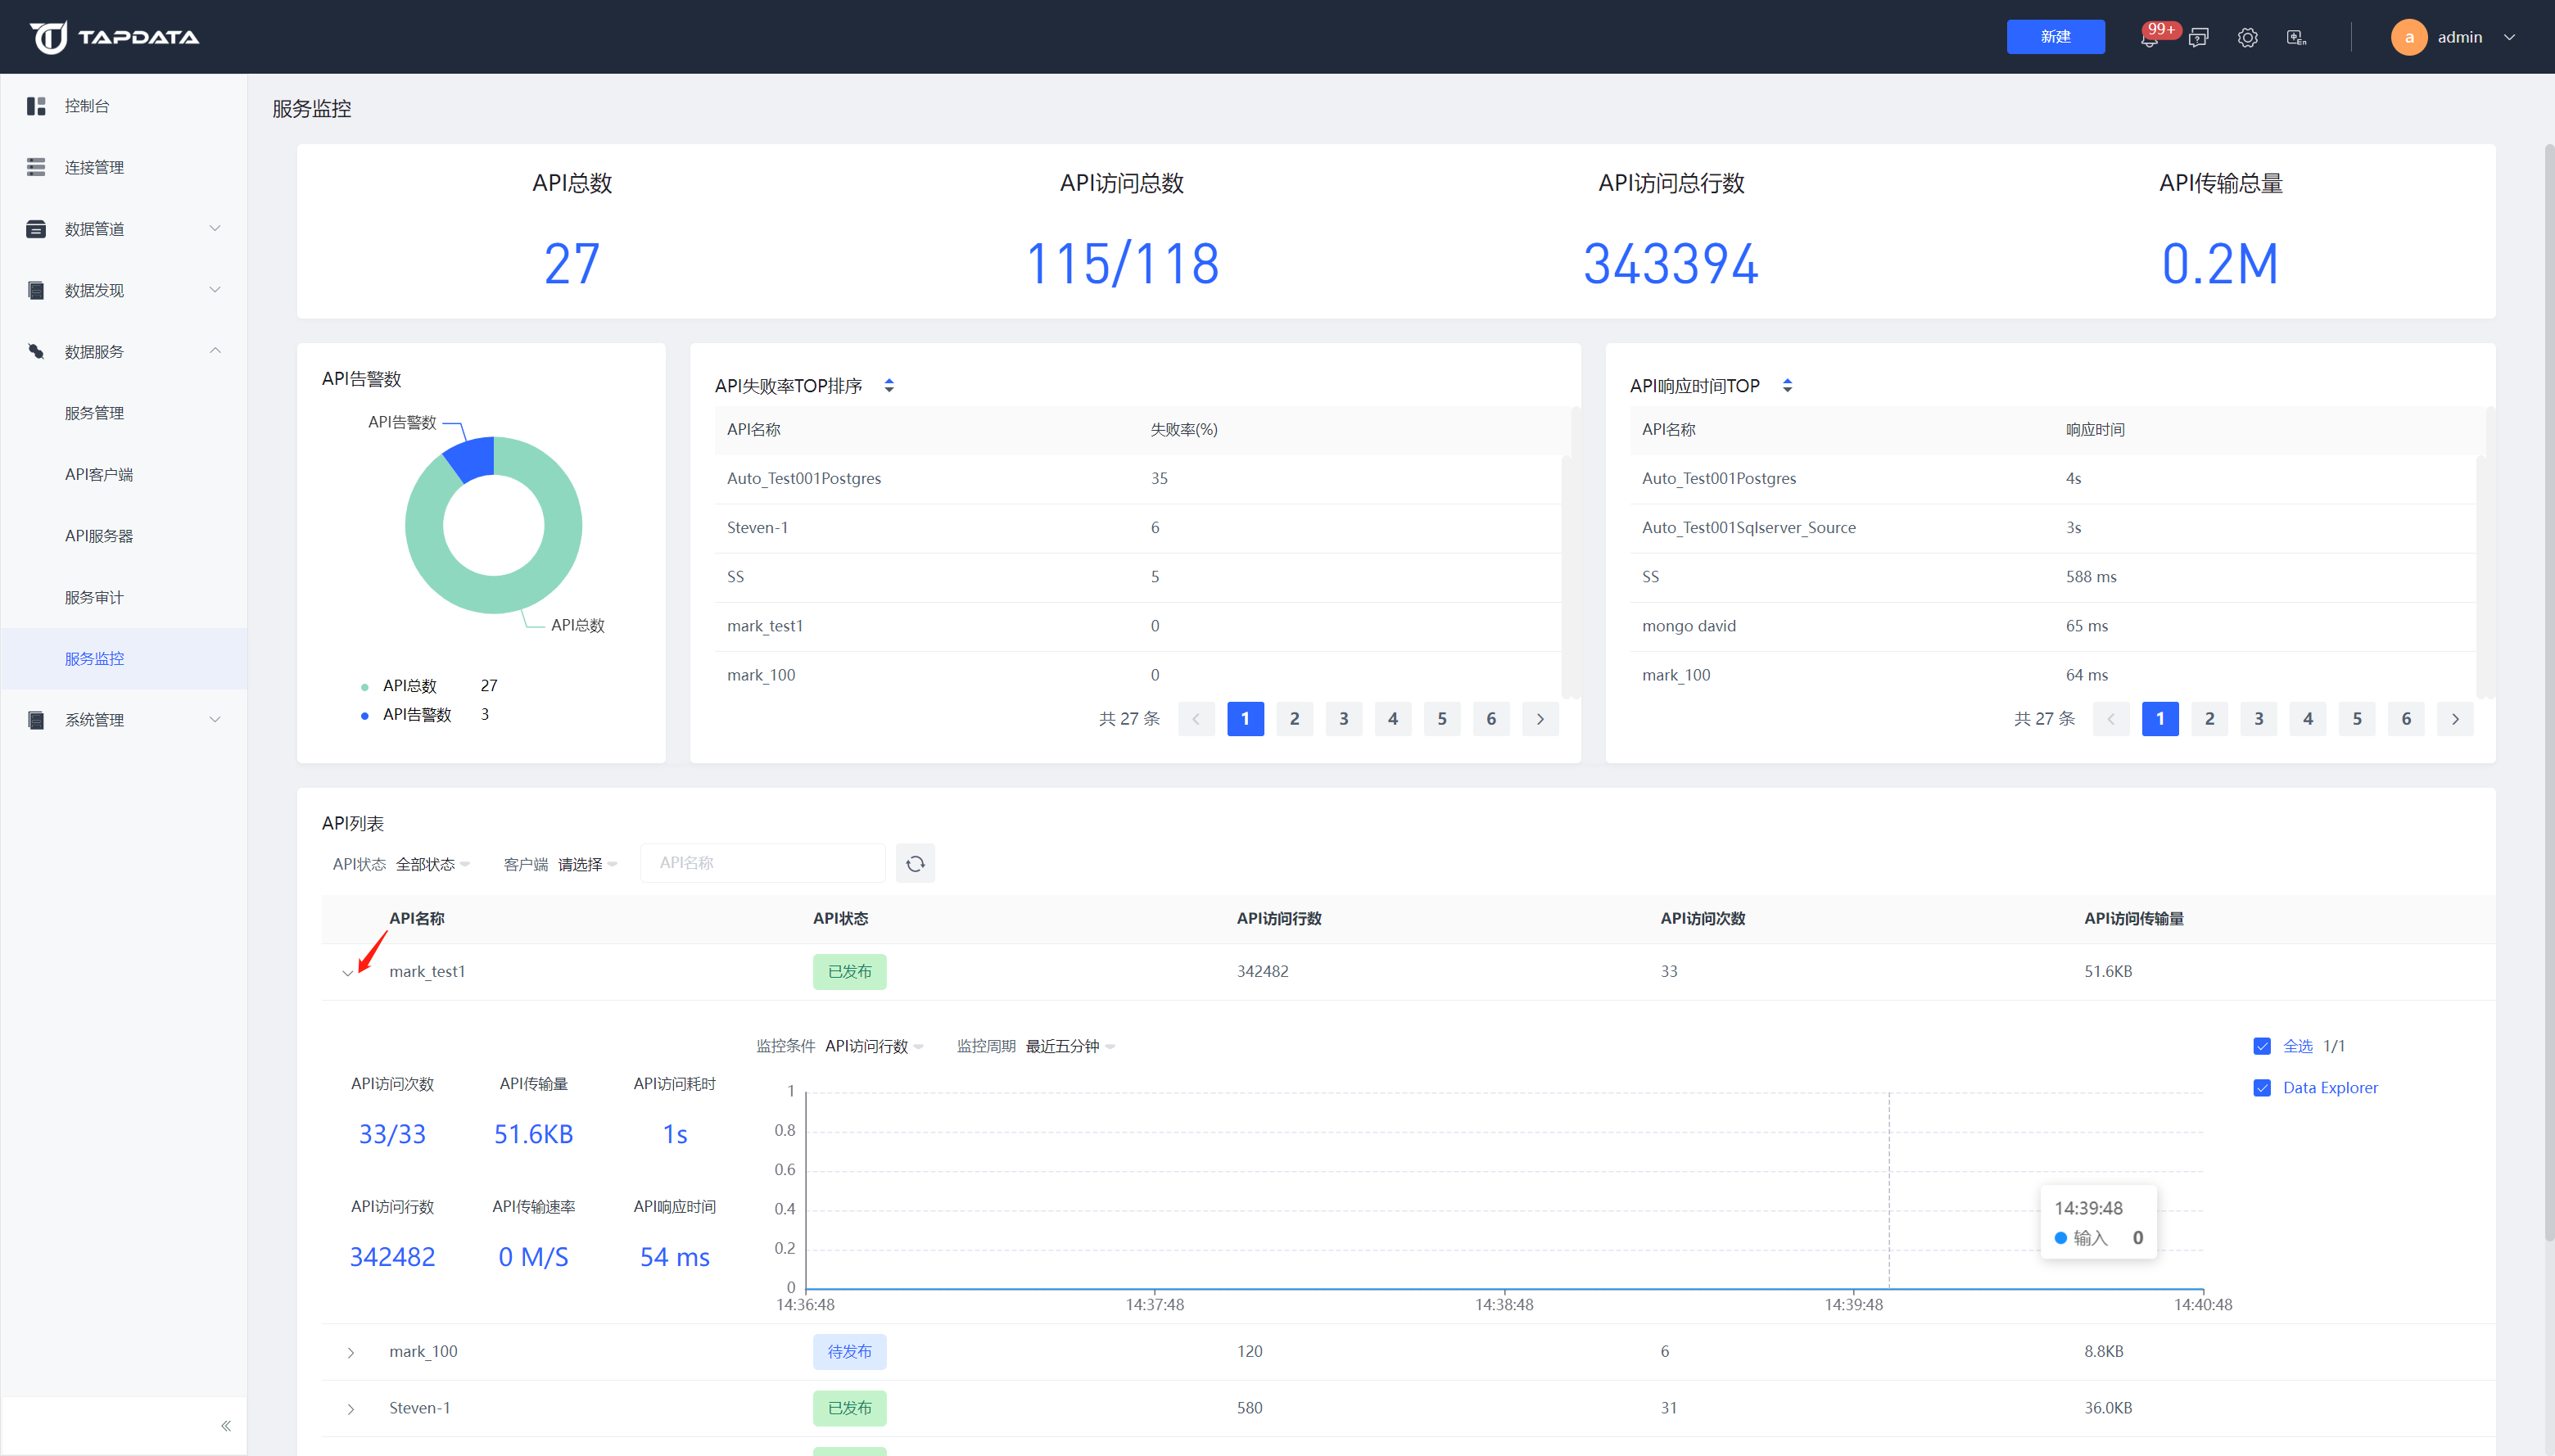Open the settings gear icon
The height and width of the screenshot is (1456, 2555).
coord(2247,38)
